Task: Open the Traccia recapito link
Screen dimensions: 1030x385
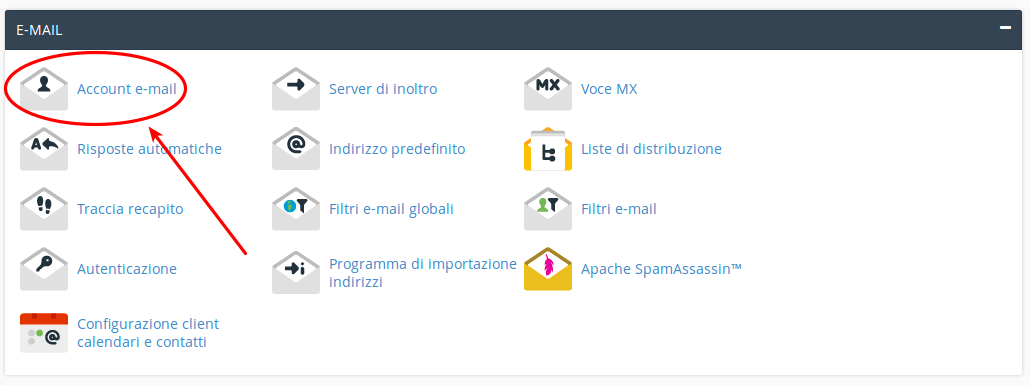Action: point(130,209)
